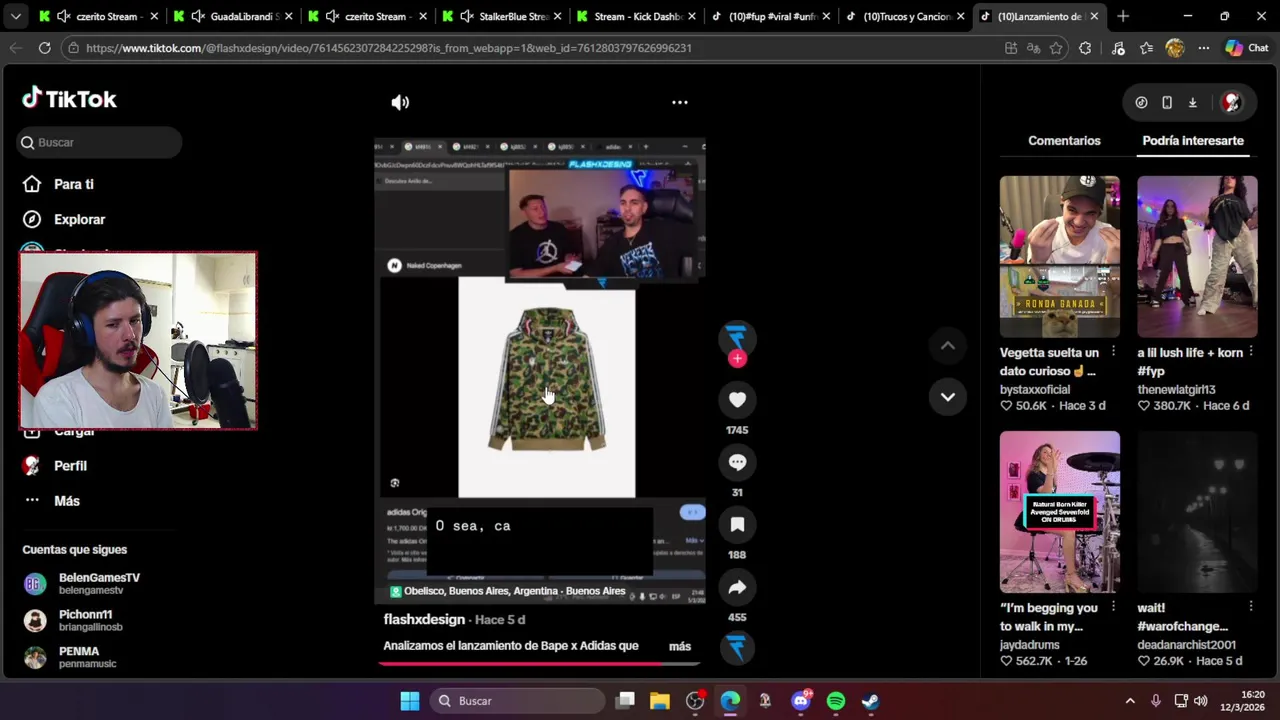Image resolution: width=1280 pixels, height=720 pixels.
Task: Open the Windows Start menu
Action: [410, 701]
